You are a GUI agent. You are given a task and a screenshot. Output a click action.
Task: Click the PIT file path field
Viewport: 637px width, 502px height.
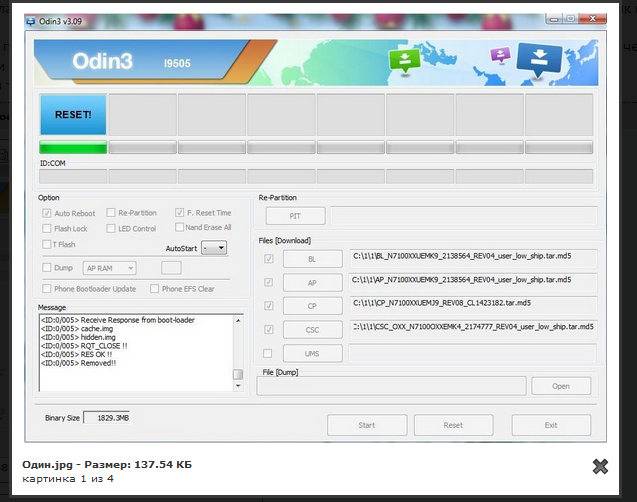pyautogui.click(x=464, y=215)
